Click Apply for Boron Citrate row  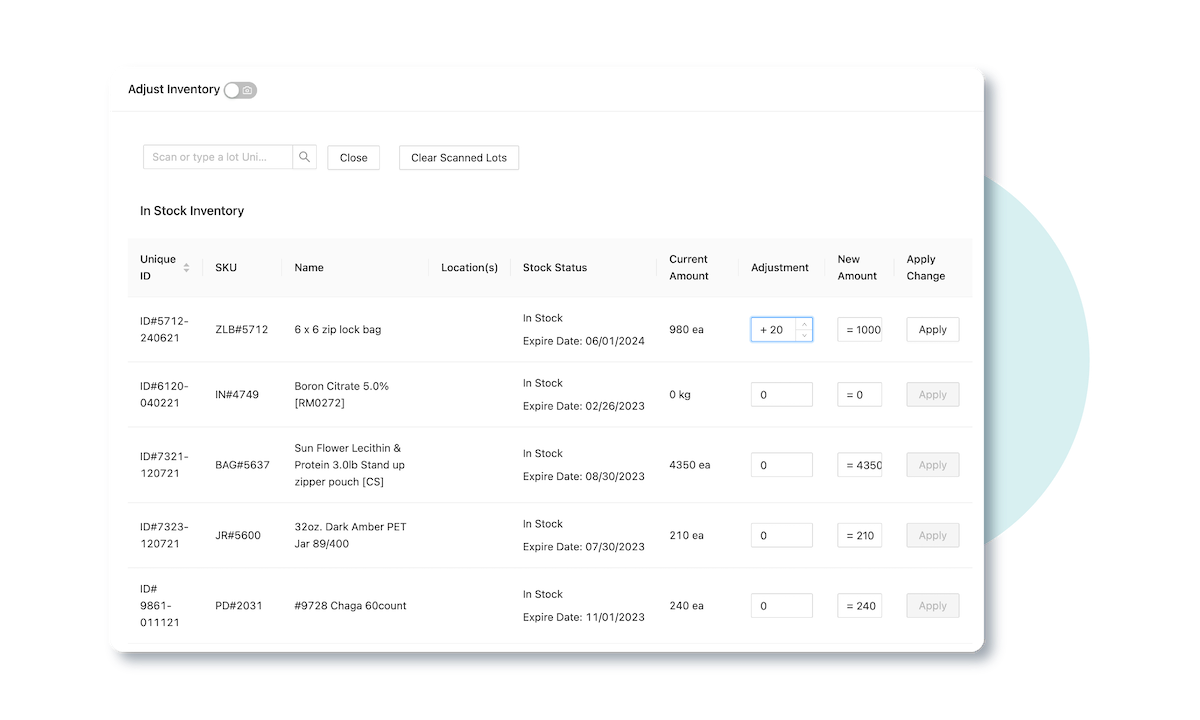933,395
